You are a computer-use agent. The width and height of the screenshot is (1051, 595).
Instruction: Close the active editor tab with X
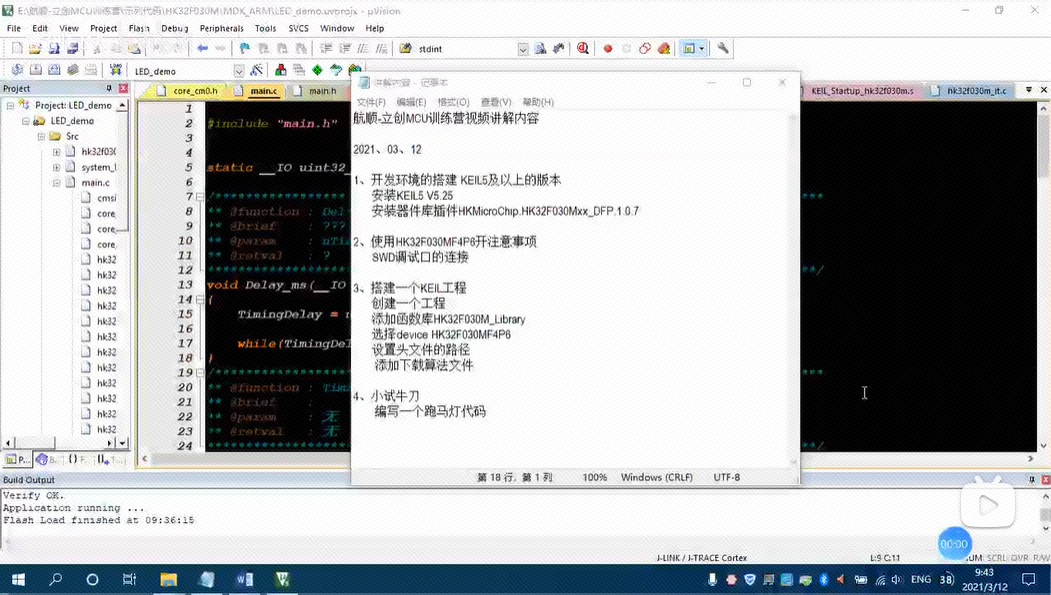(1044, 90)
